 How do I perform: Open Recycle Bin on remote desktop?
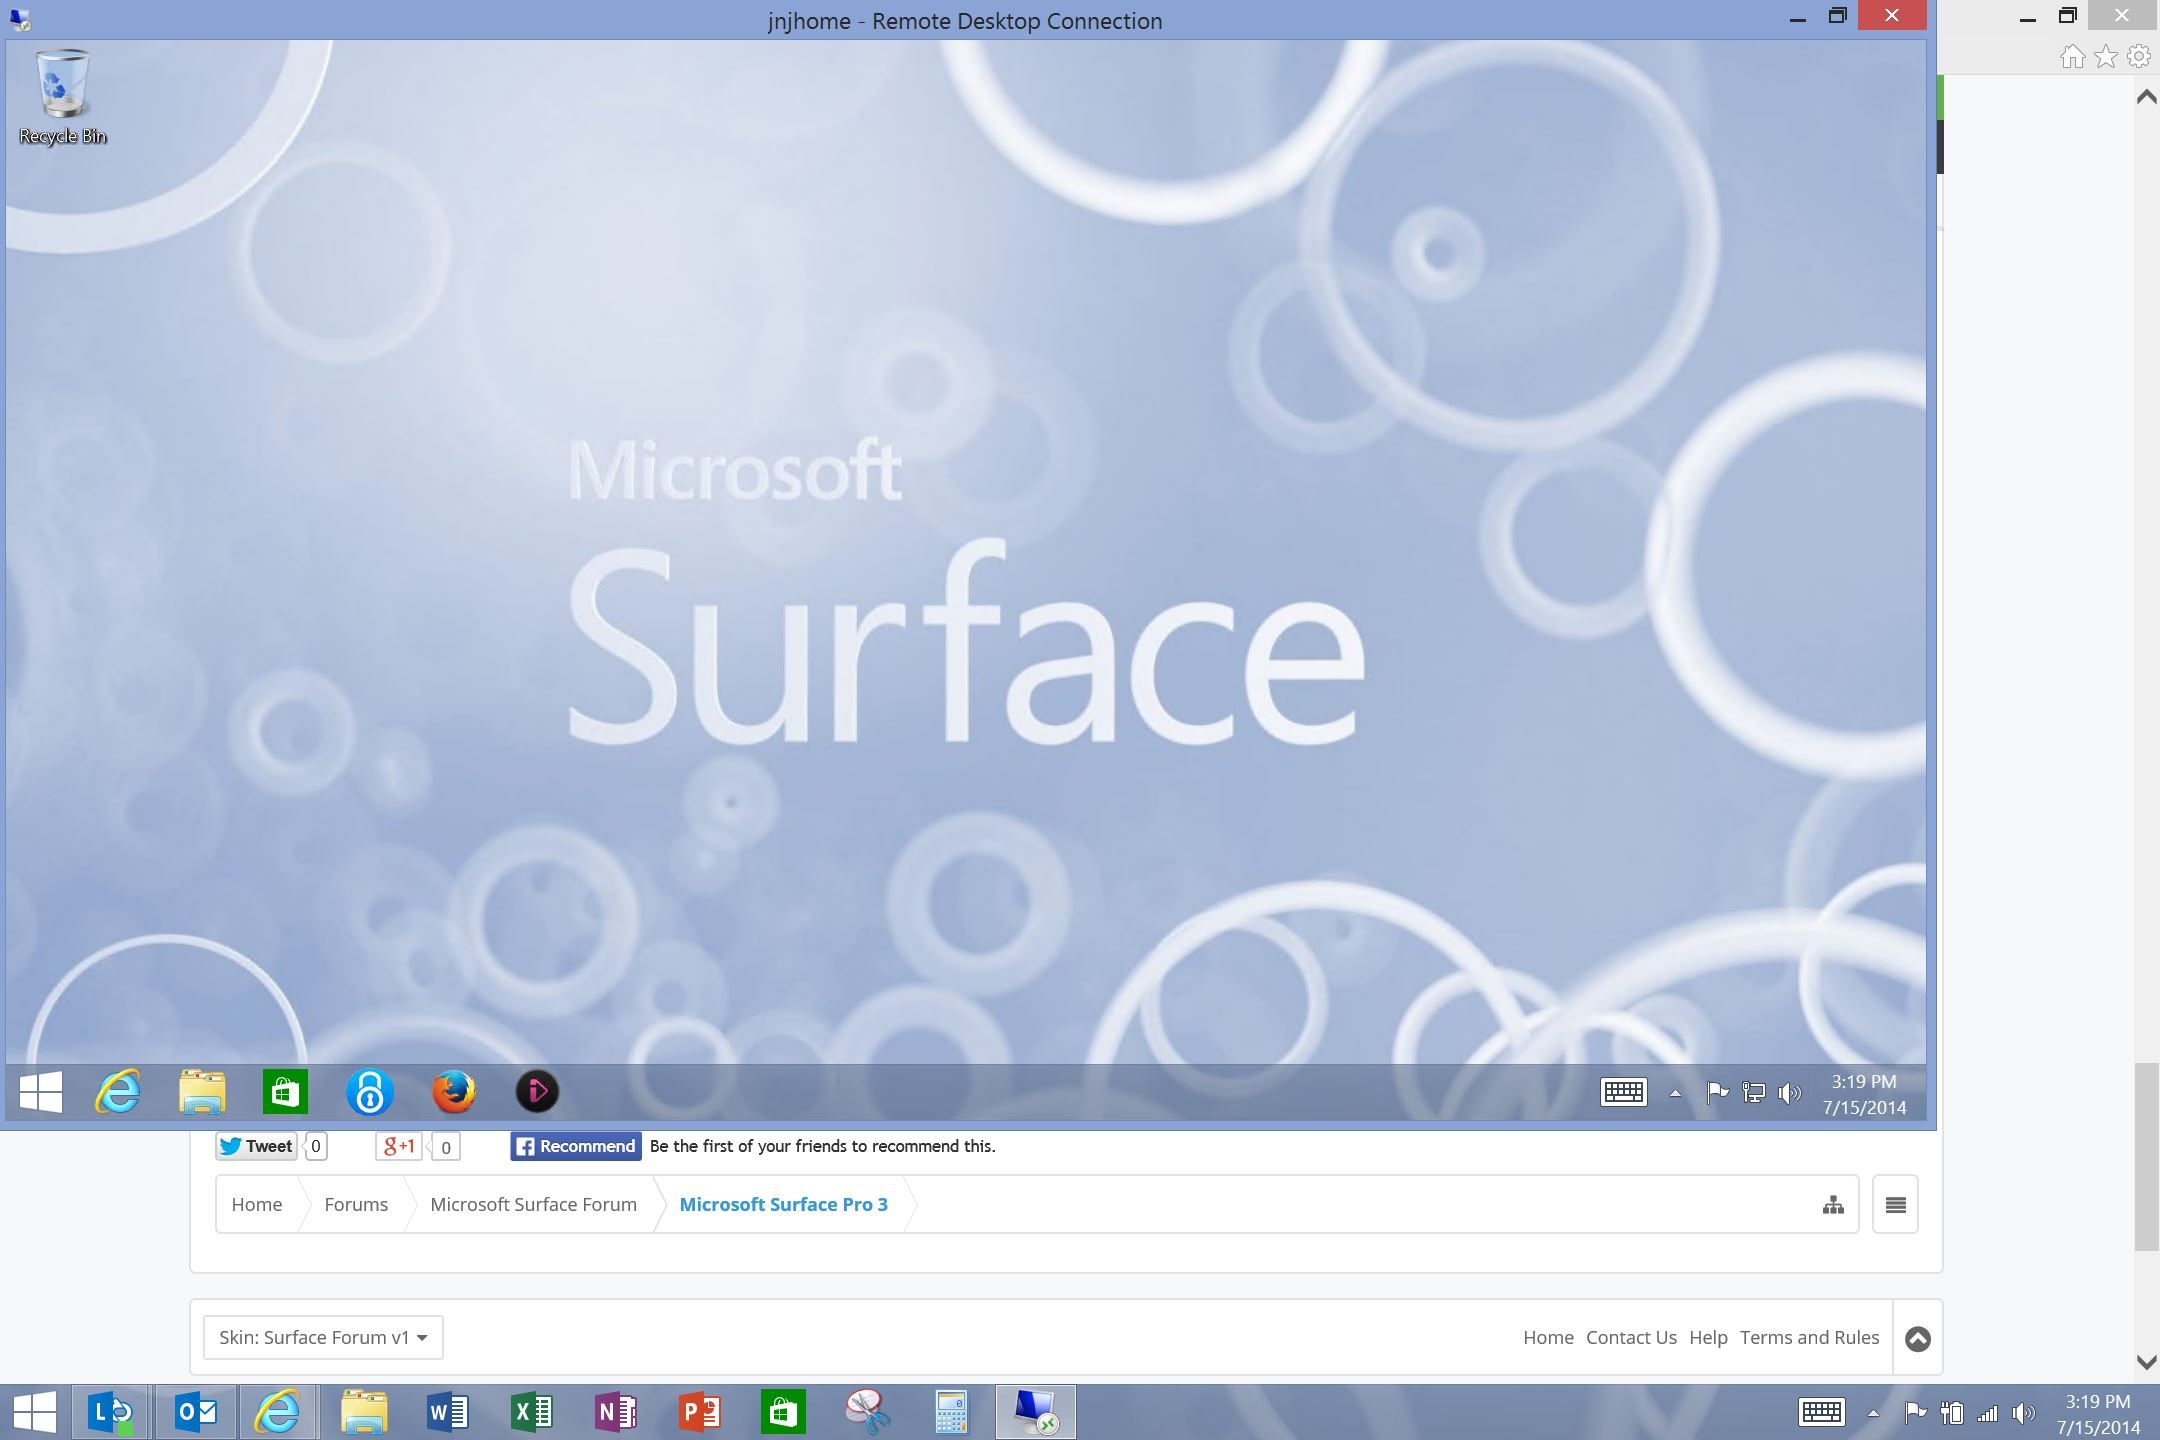point(62,97)
